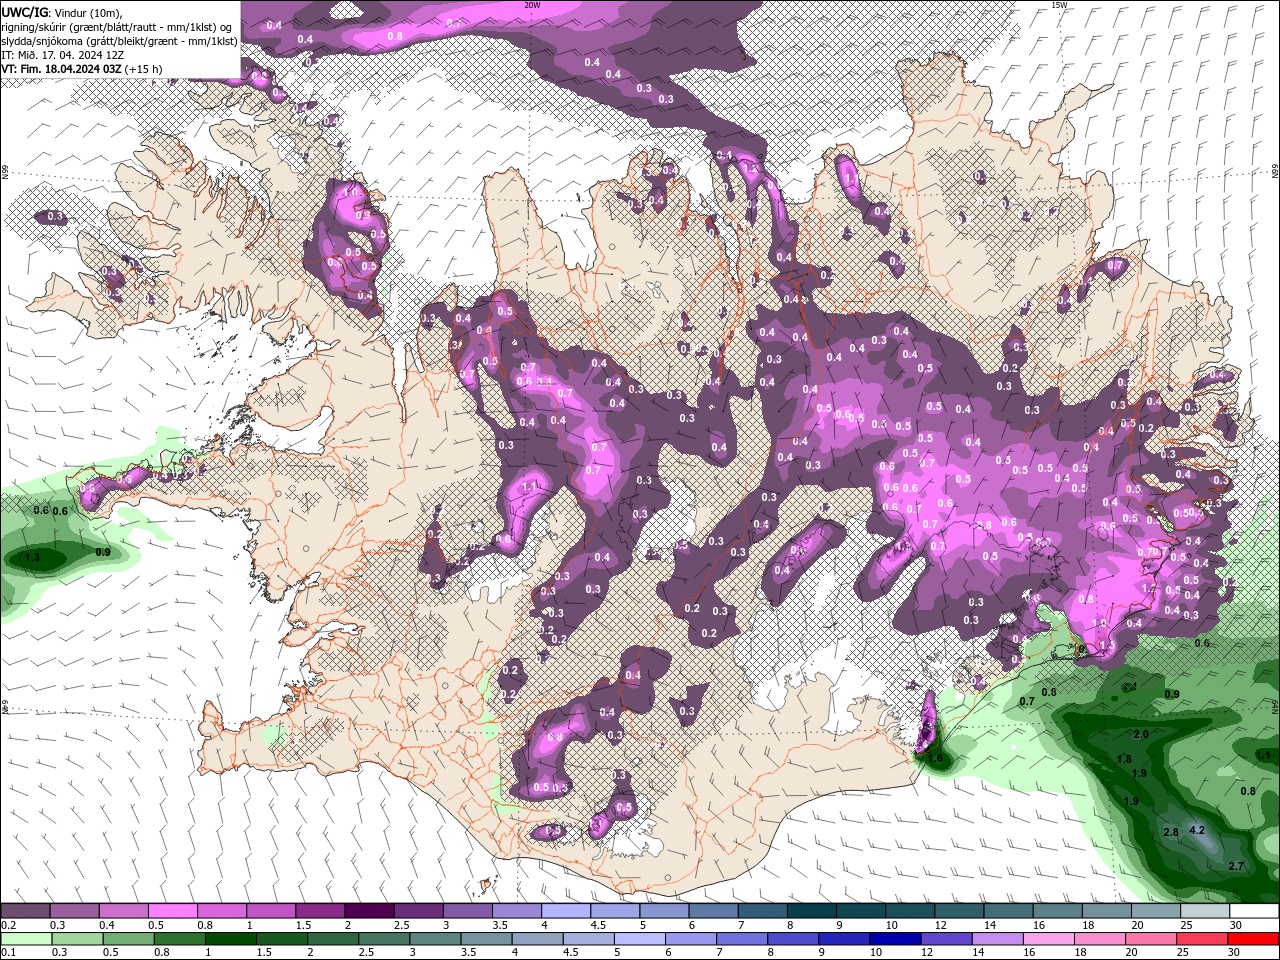Screen dimensions: 1280x960
Task: Pick the palest green swatch starting the rain scale
Action: pyautogui.click(x=25, y=938)
